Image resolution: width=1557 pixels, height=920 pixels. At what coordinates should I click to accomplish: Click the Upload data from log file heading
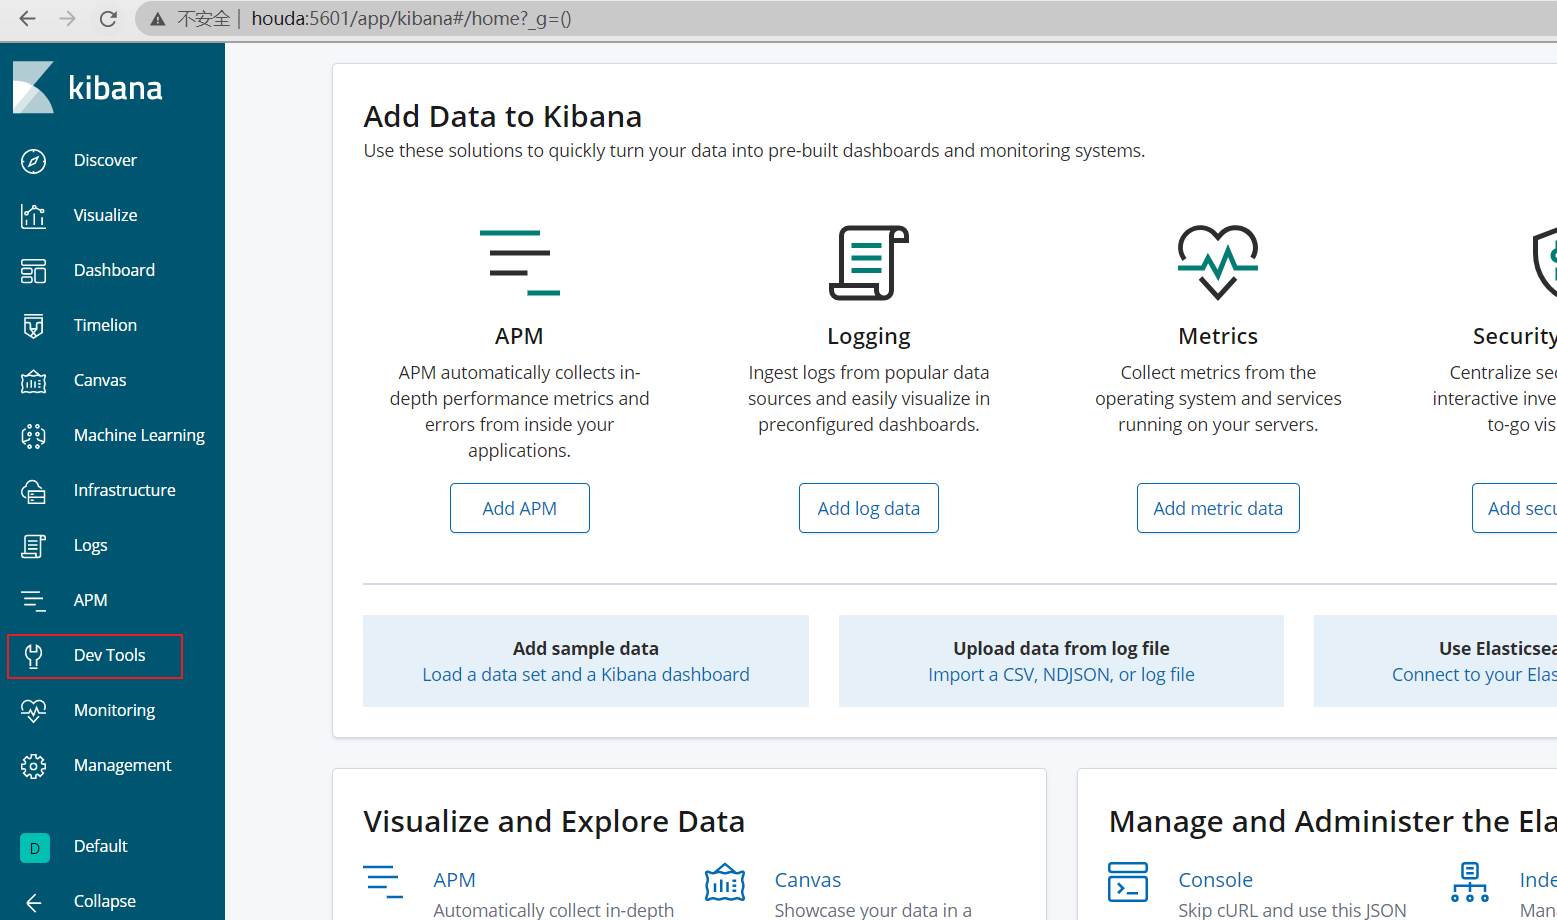1061,648
